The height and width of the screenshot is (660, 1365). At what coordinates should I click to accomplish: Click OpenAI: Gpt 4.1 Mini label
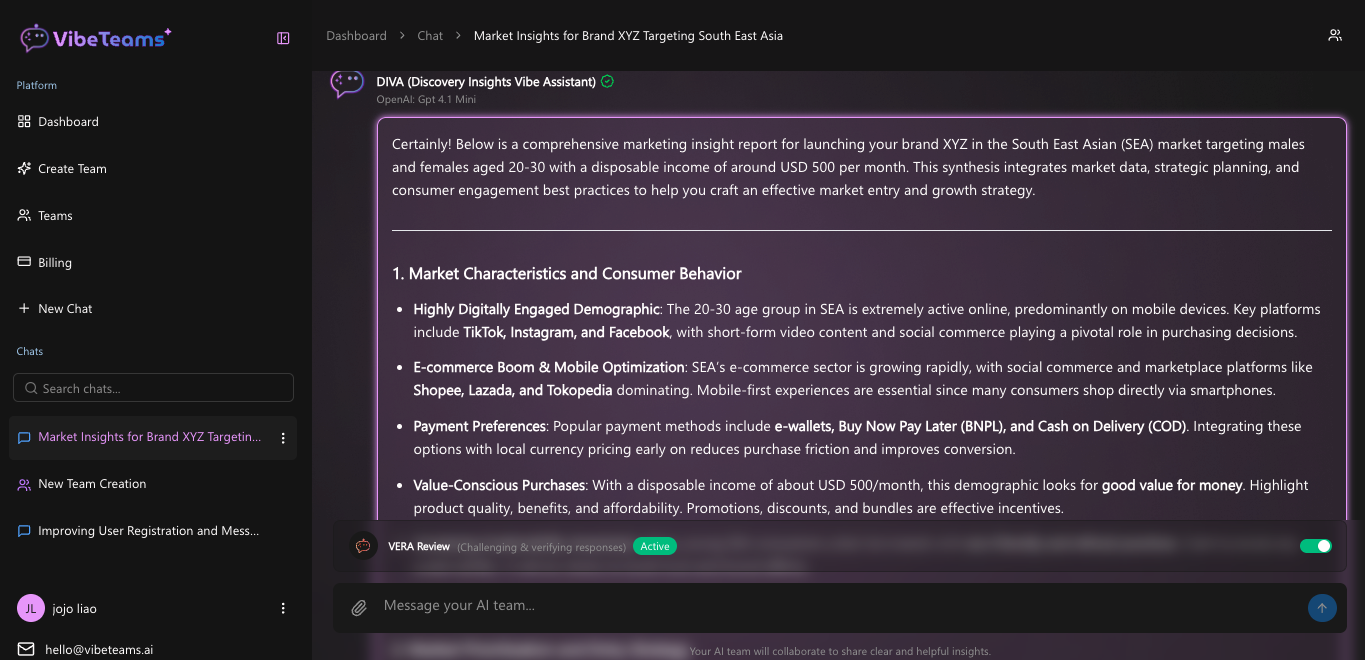(x=426, y=100)
